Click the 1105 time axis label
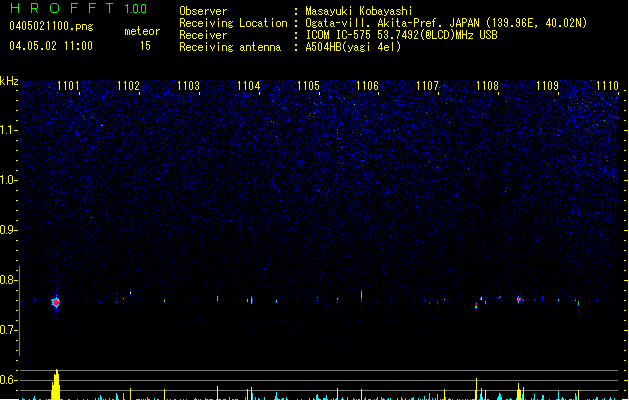This screenshot has width=629, height=400. 308,86
